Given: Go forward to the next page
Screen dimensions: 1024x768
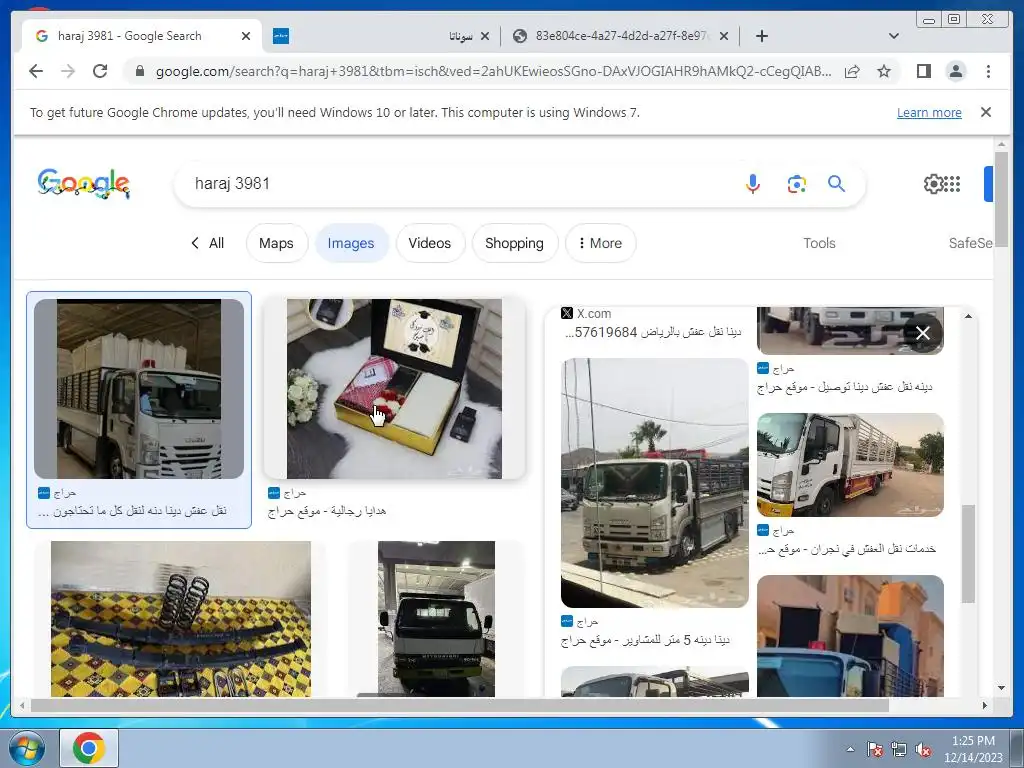Looking at the screenshot, I should coord(68,71).
